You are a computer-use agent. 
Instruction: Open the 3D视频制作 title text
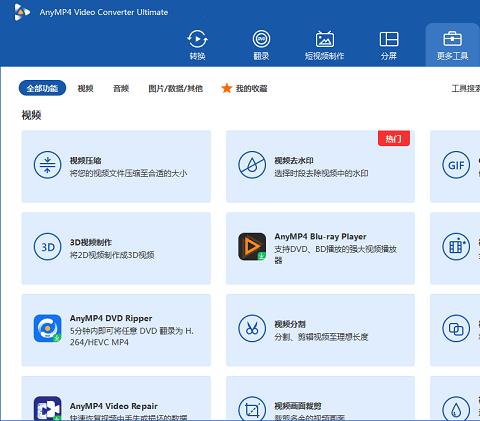(91, 242)
